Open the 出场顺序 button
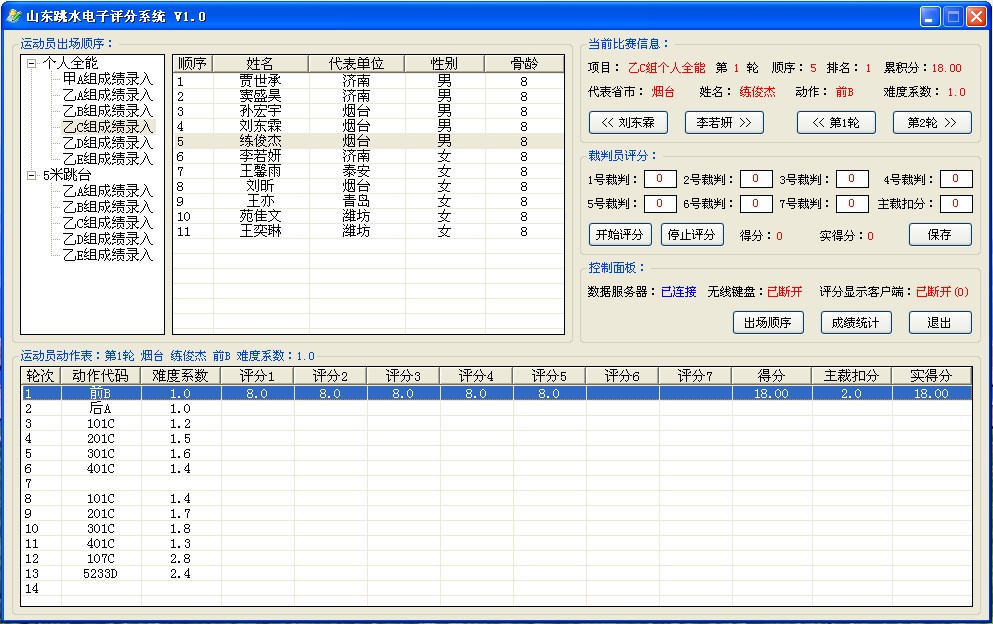This screenshot has height=624, width=993. tap(768, 322)
